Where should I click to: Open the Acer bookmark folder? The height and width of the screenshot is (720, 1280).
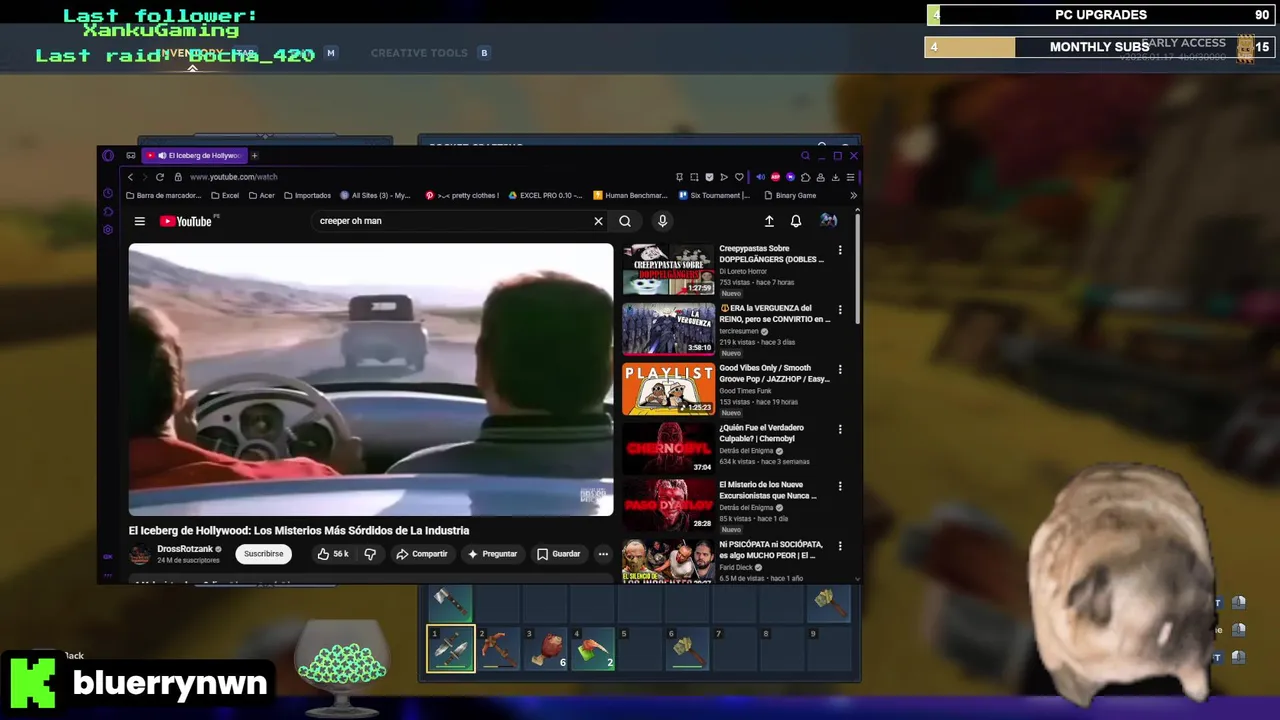(x=262, y=195)
